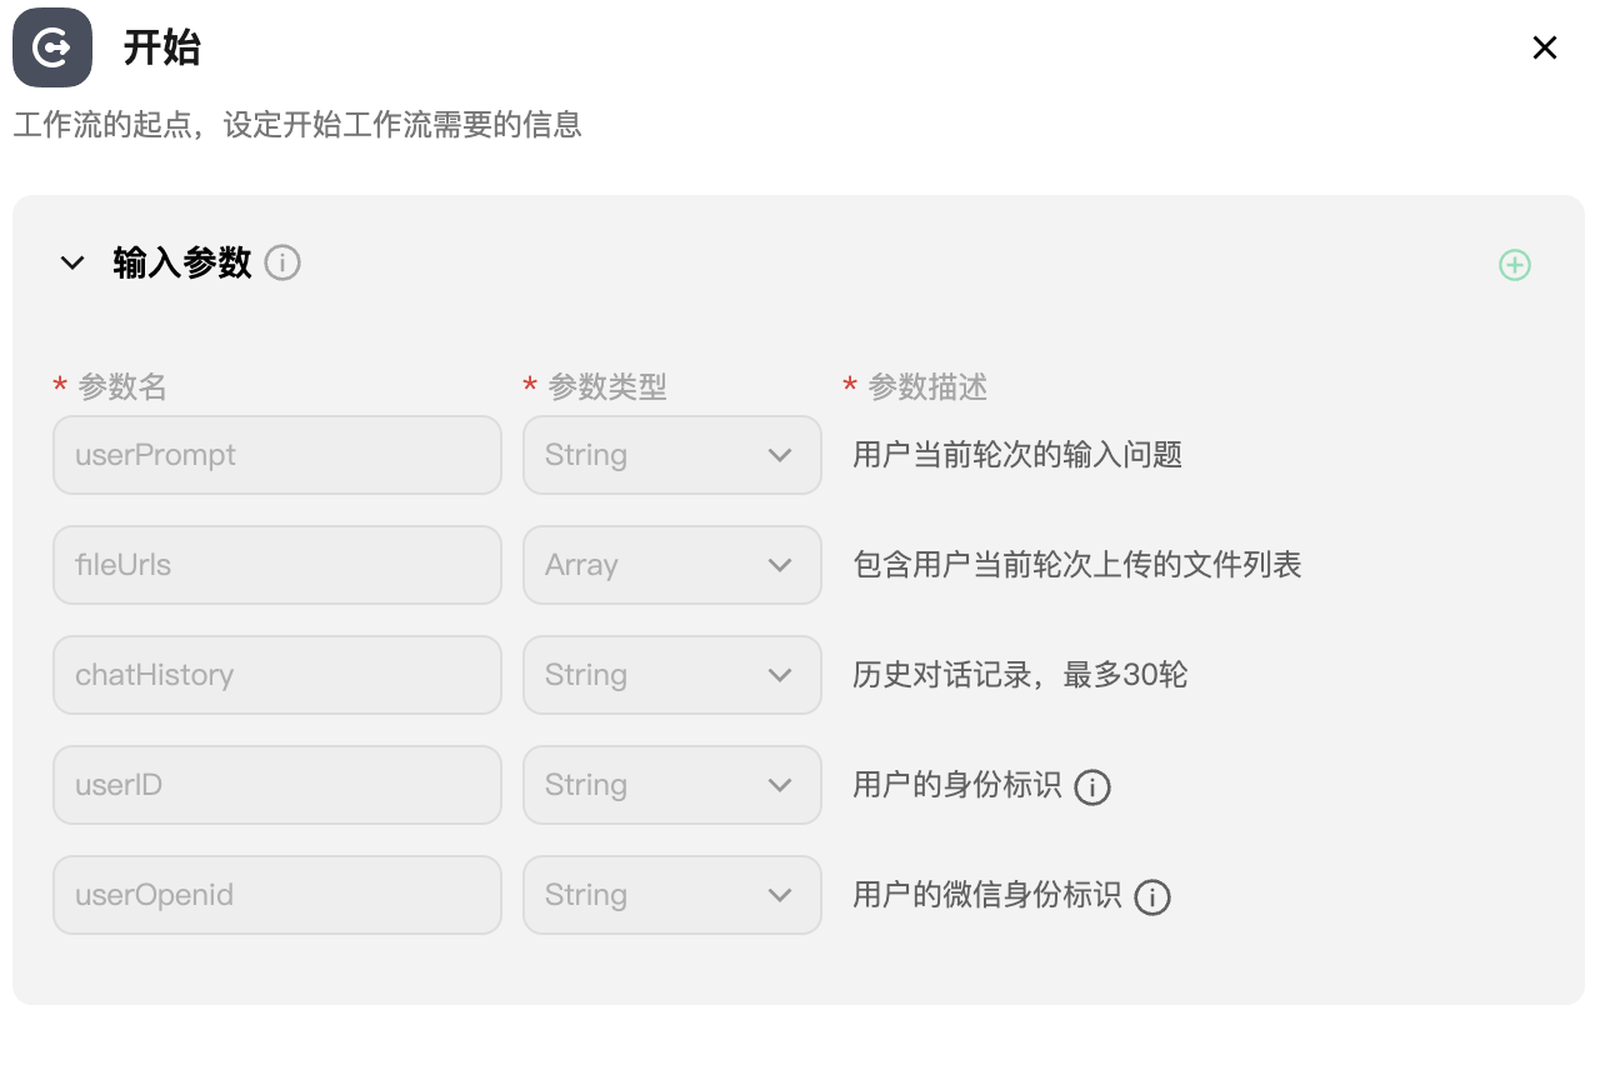Viewport: 1600px width, 1065px height.
Task: Click info icon beside 用户的微信身份标识
Action: [x=1152, y=897]
